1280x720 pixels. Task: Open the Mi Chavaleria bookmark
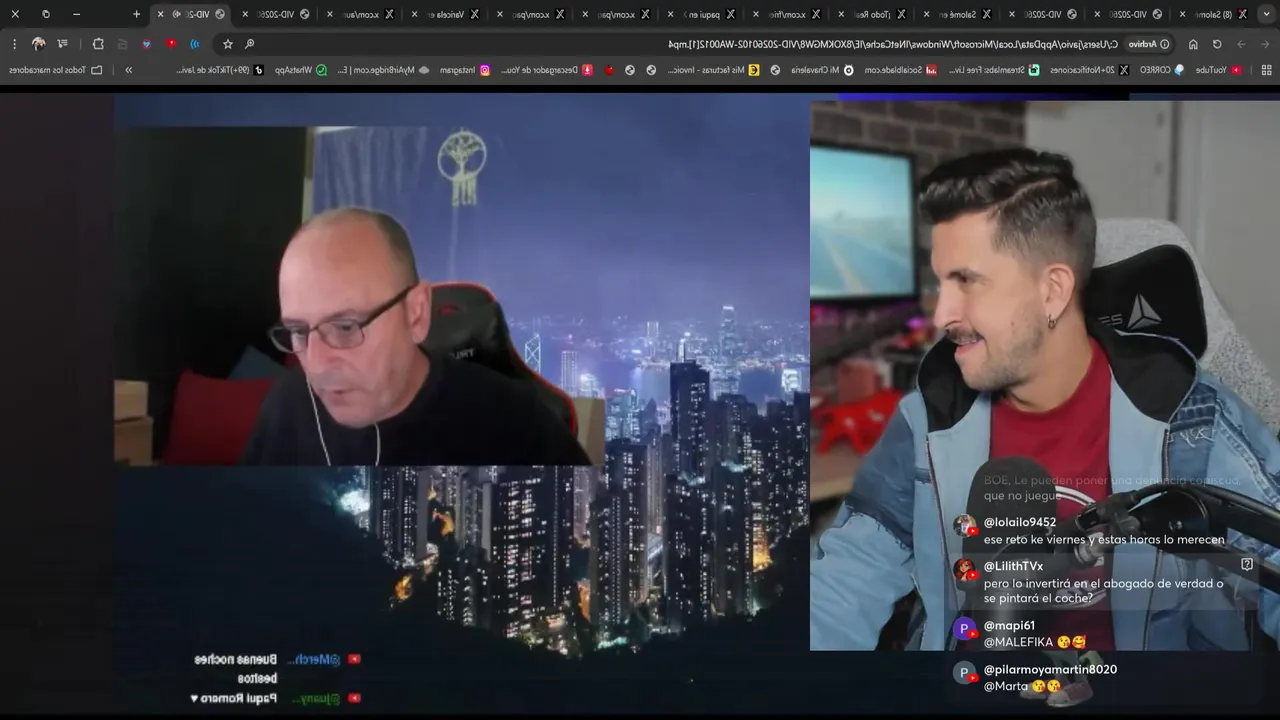click(x=822, y=70)
